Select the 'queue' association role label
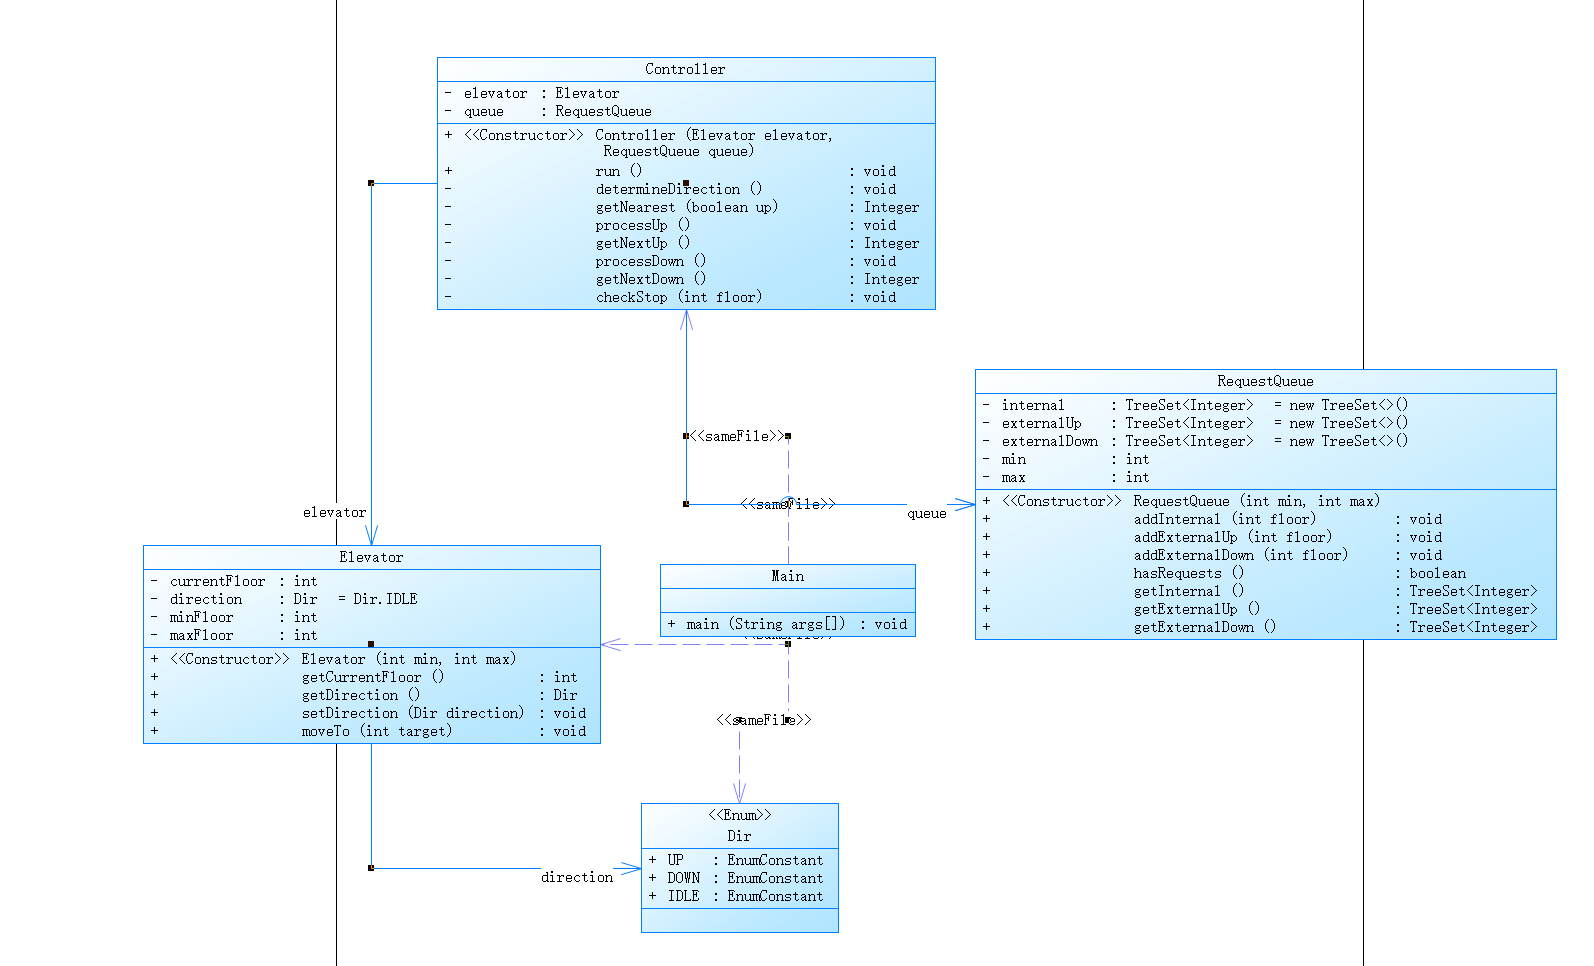The image size is (1594, 966). click(x=927, y=514)
